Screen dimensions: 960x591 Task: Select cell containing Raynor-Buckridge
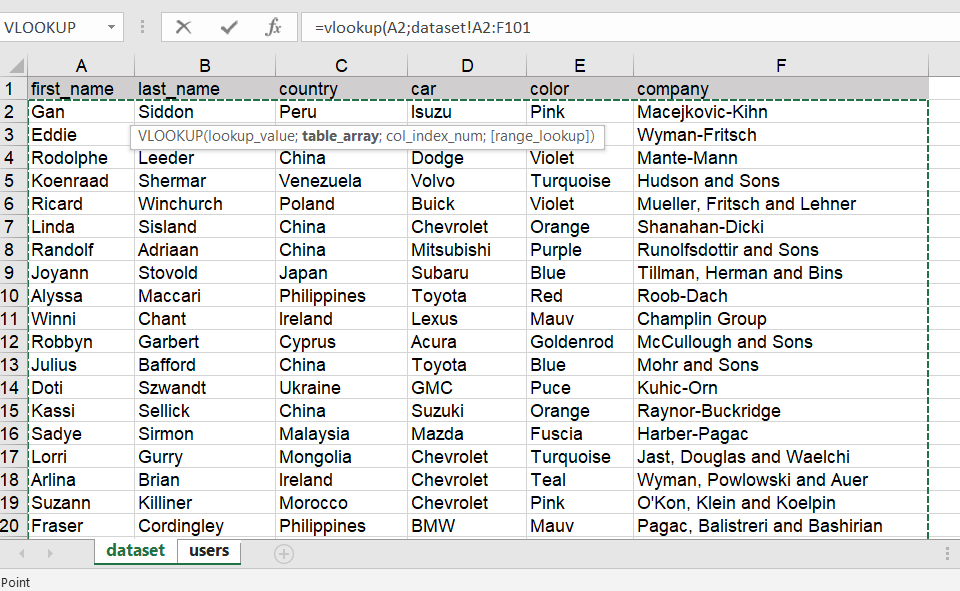click(x=781, y=410)
